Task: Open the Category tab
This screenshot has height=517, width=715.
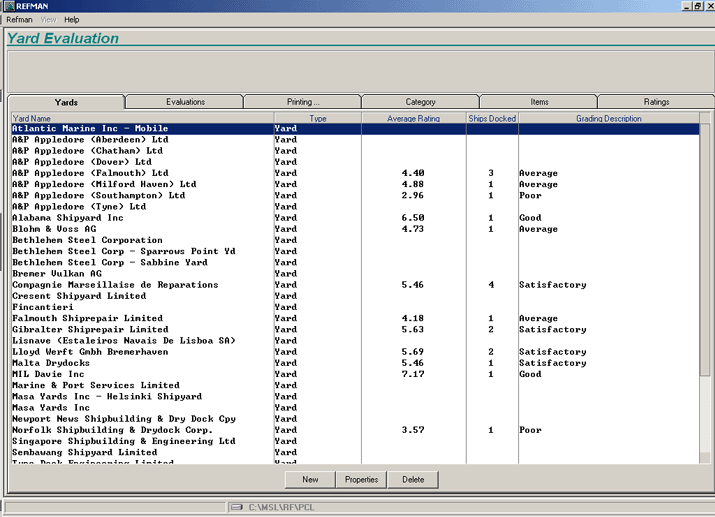Action: (420, 102)
